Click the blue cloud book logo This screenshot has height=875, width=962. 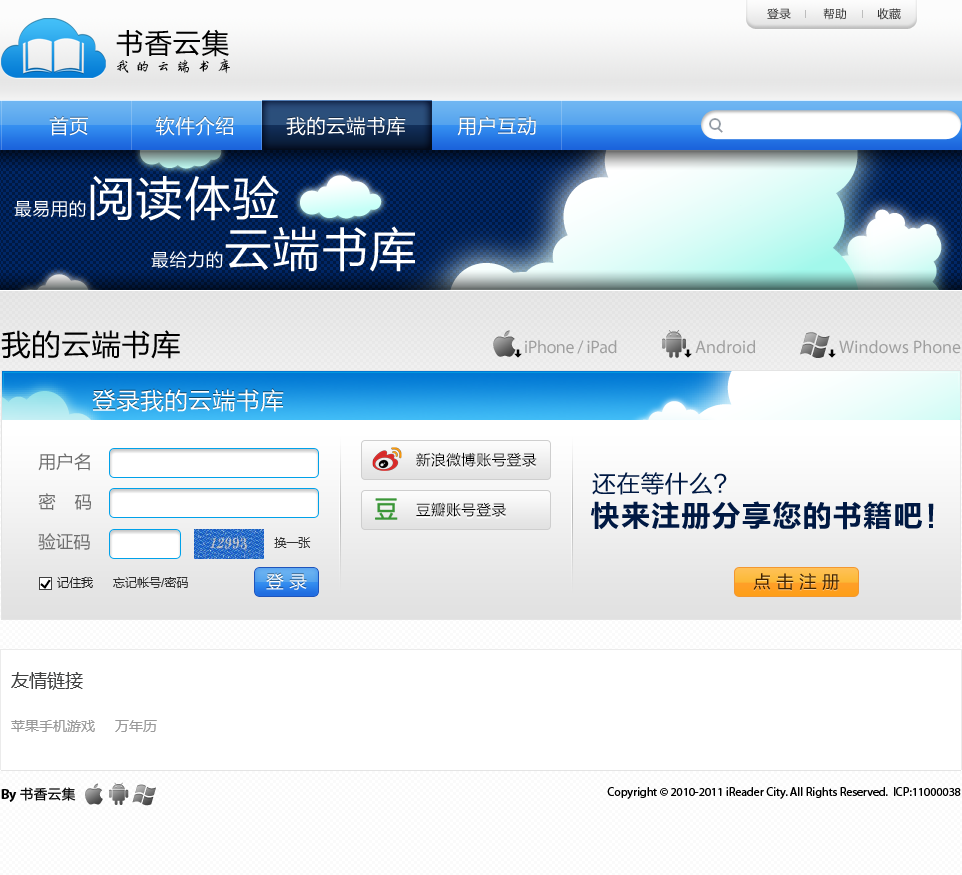point(53,48)
